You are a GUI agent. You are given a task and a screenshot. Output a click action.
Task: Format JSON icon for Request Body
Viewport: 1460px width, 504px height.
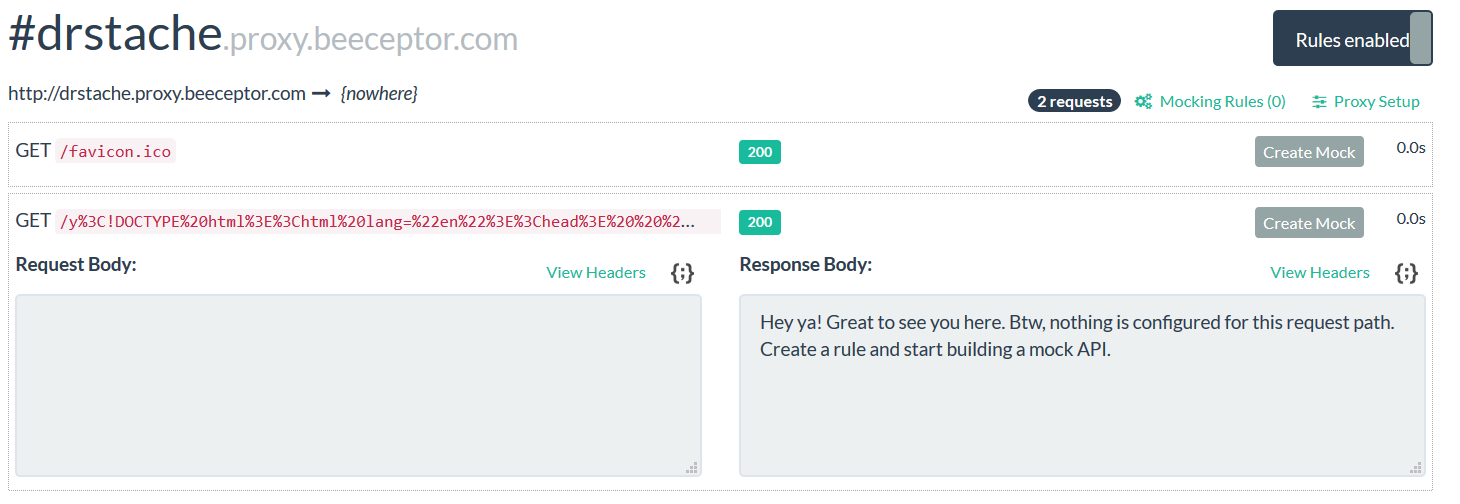coord(682,273)
